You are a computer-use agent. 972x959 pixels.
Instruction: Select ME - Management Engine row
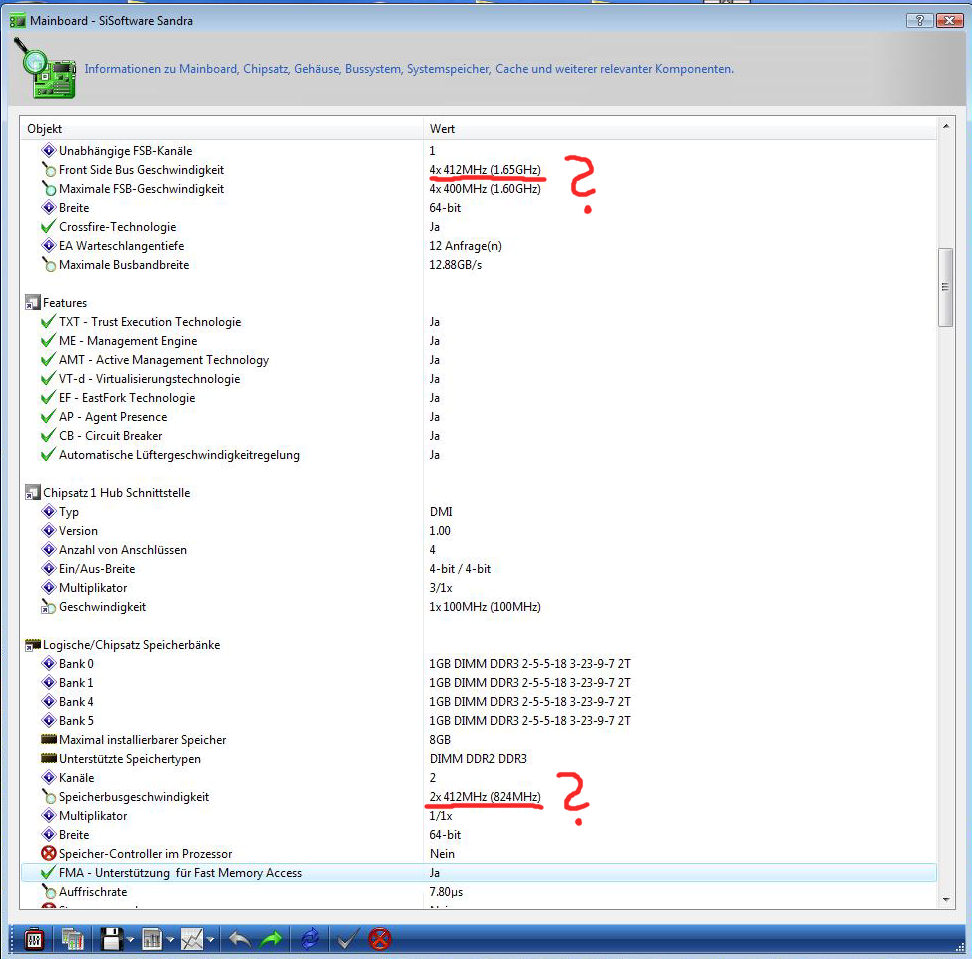479,341
